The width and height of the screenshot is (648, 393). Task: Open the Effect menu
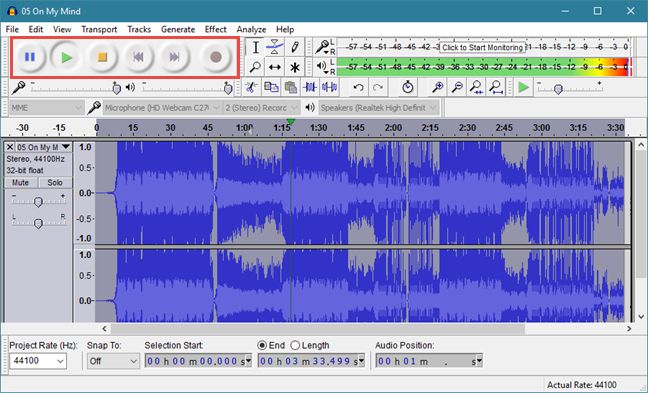click(x=216, y=29)
